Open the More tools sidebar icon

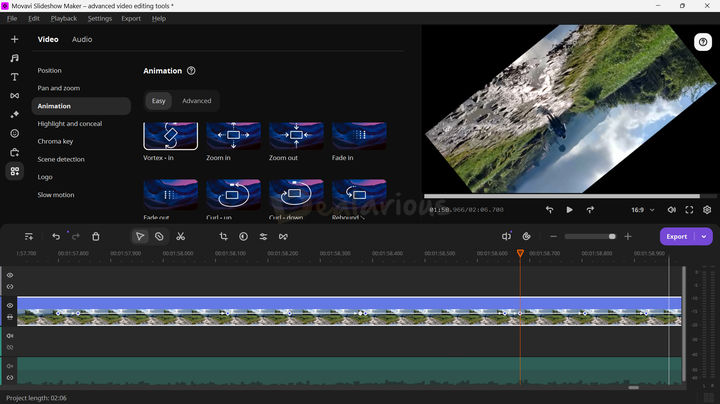pos(15,171)
